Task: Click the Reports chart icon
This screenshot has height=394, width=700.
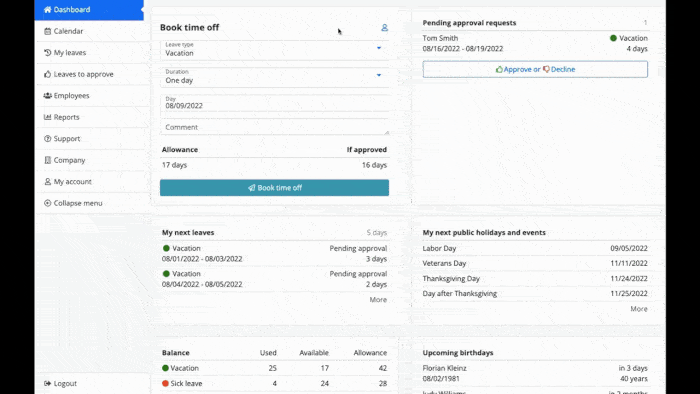Action: (x=47, y=117)
